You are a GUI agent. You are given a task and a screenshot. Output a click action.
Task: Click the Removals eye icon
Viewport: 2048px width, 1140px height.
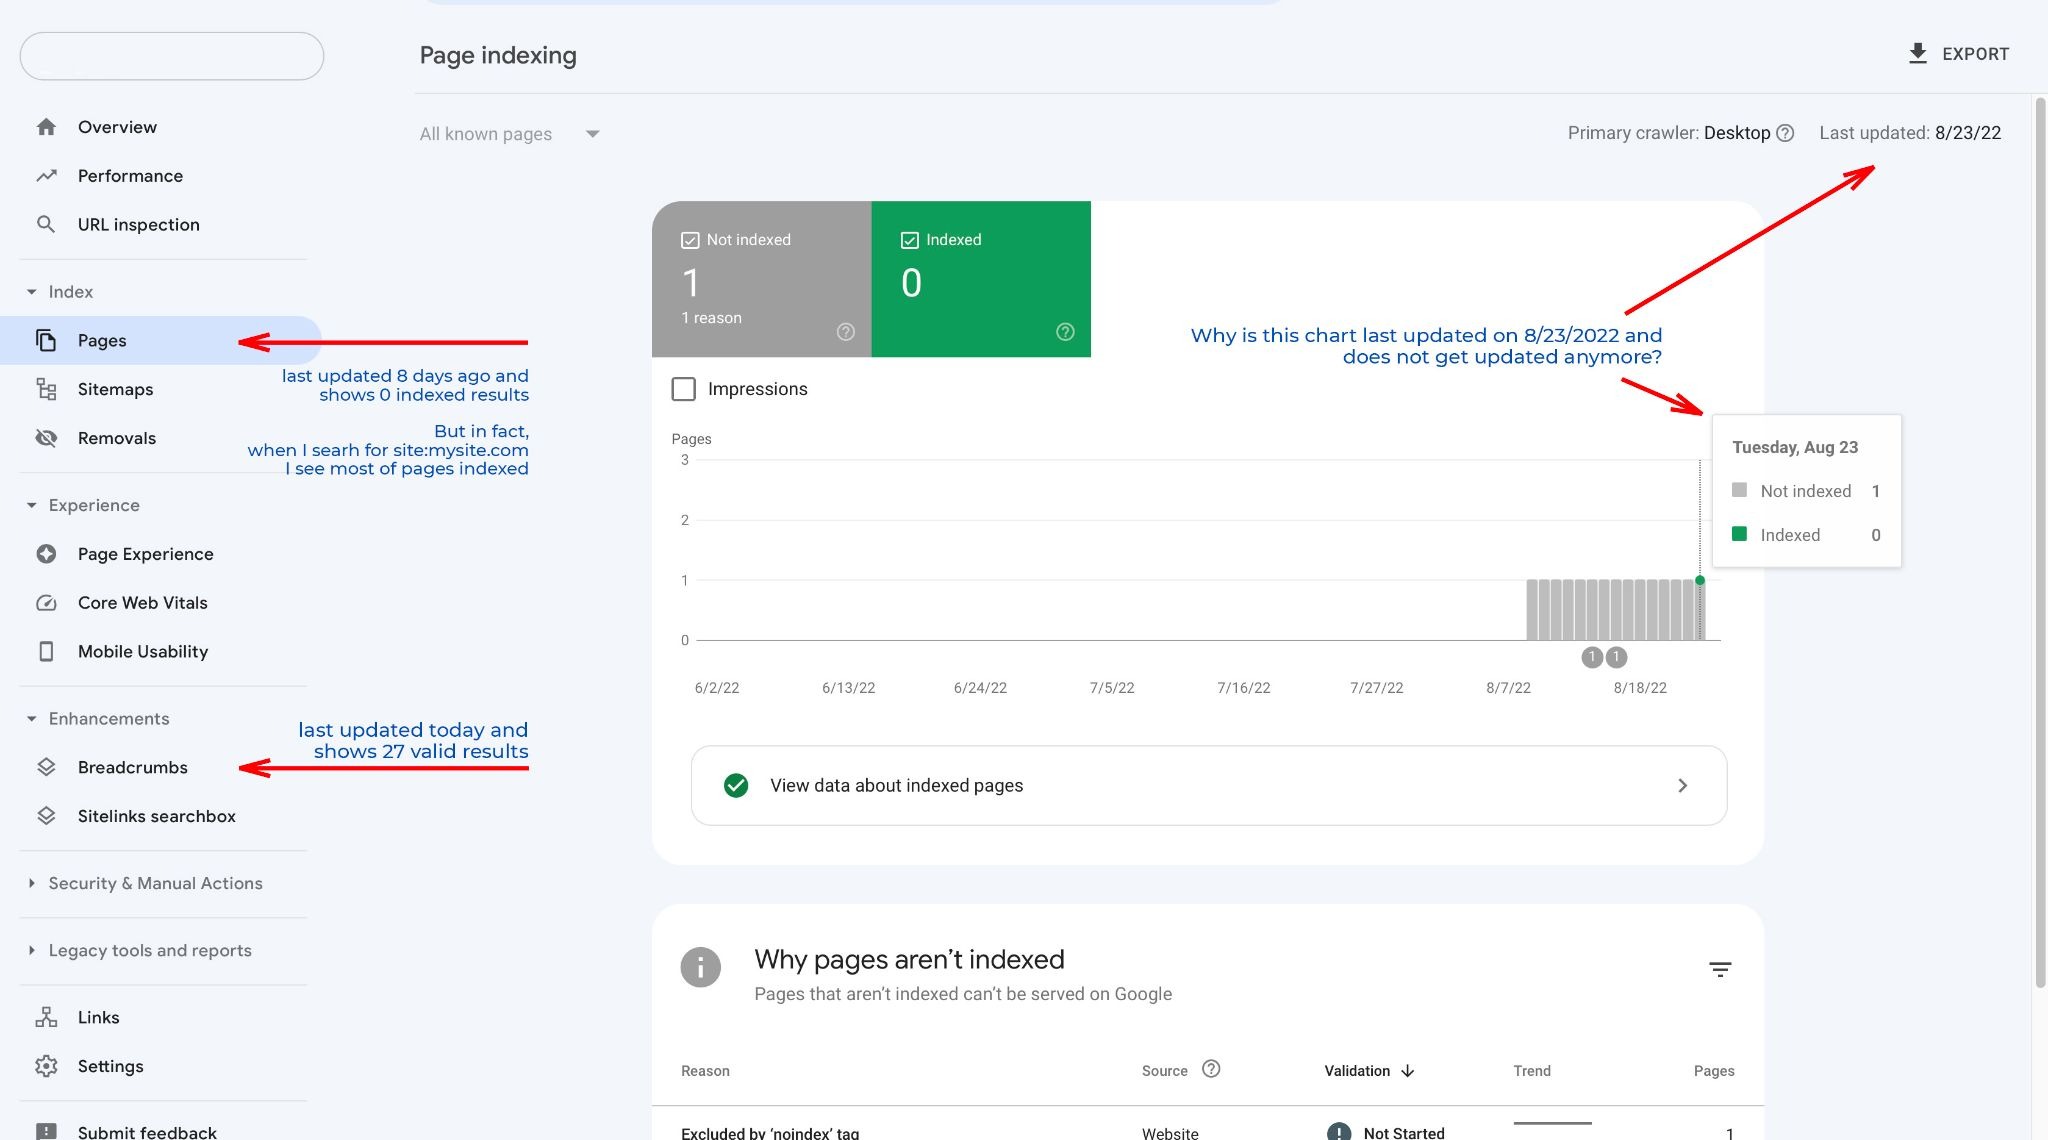coord(46,437)
